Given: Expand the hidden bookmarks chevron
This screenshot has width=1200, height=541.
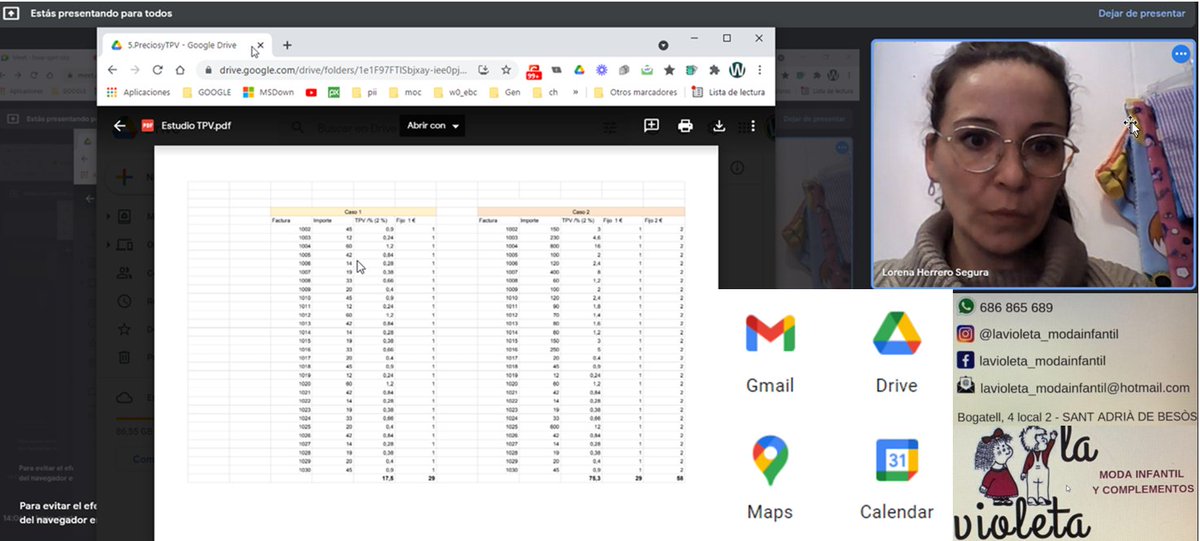Looking at the screenshot, I should [575, 92].
